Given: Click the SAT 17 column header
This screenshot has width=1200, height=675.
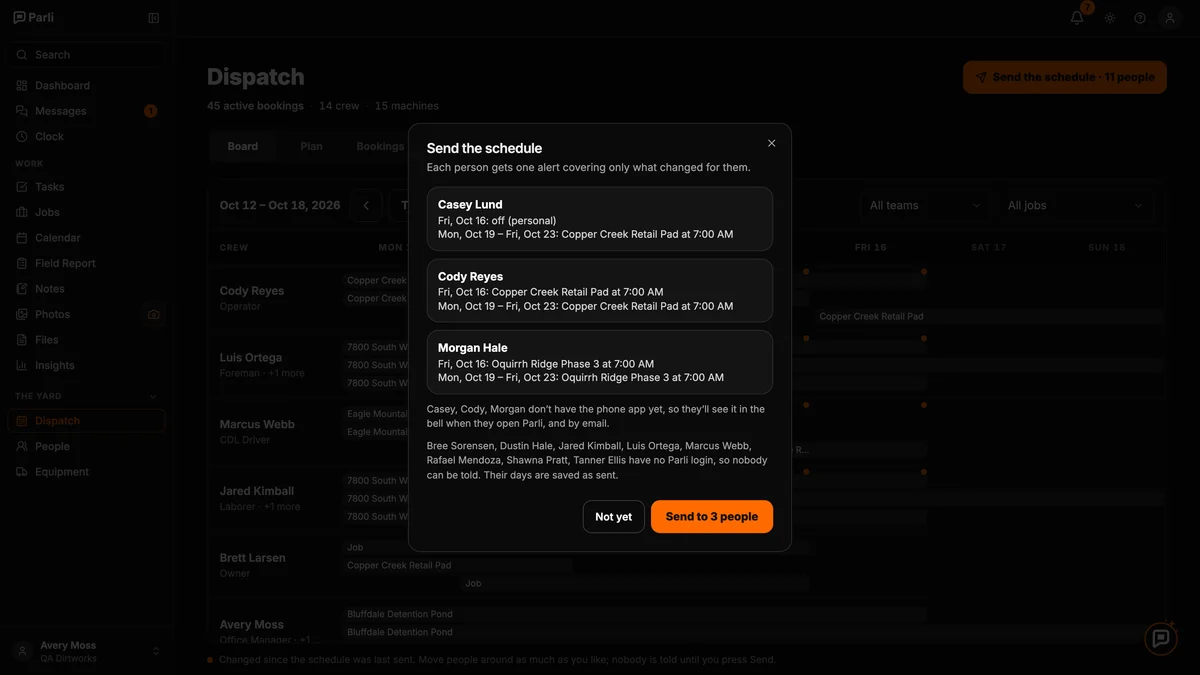Looking at the screenshot, I should (x=988, y=247).
